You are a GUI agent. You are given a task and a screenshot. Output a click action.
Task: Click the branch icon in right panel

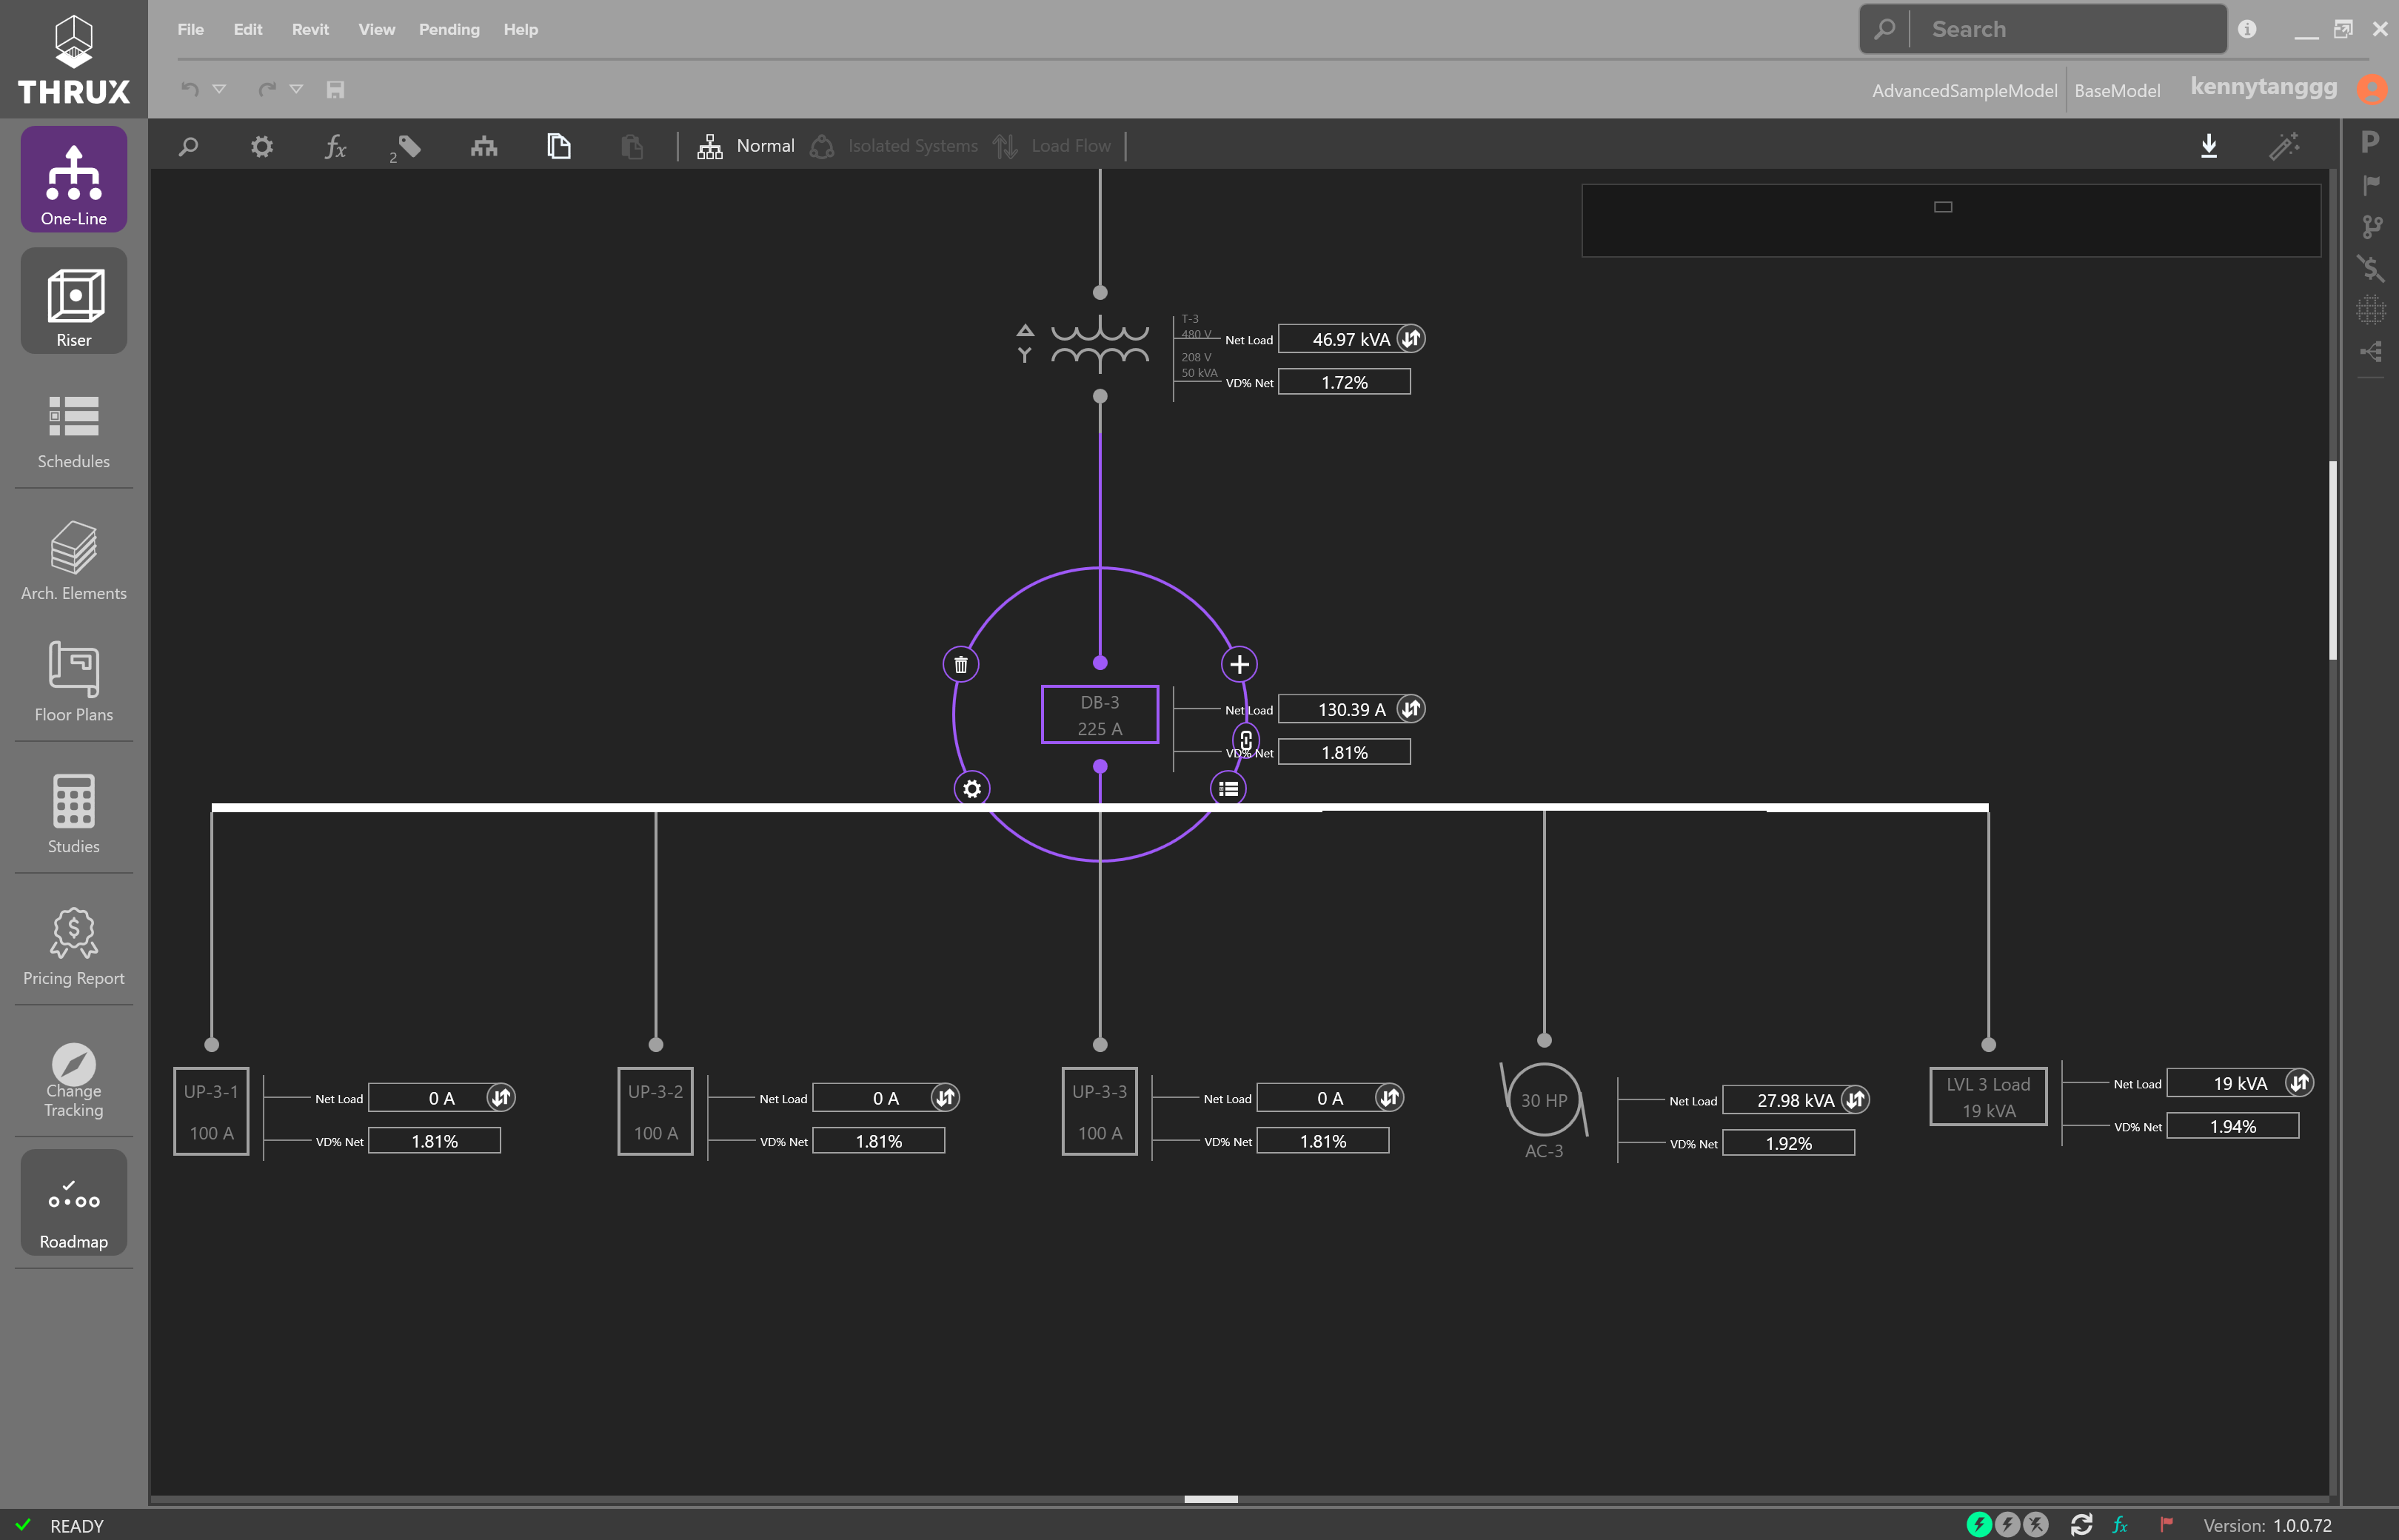pyautogui.click(x=2371, y=227)
